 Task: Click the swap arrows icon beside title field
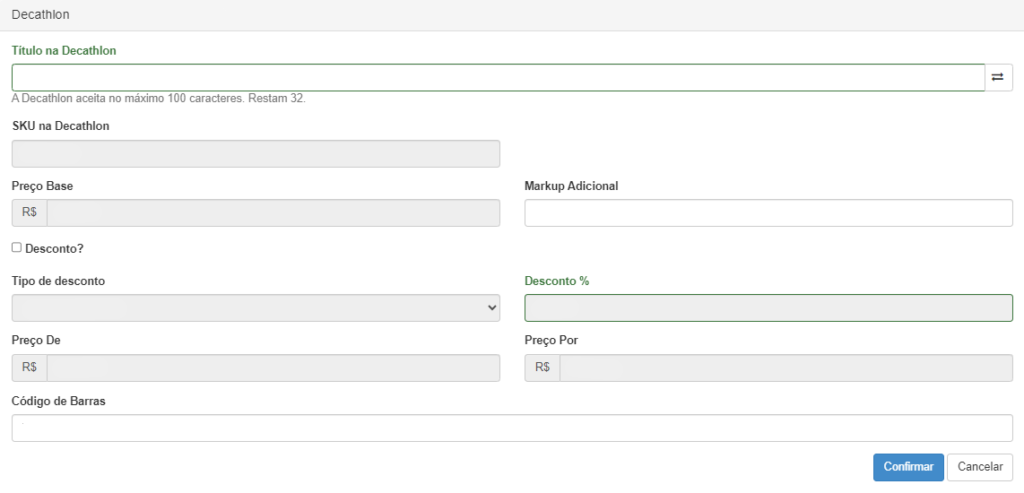pos(998,77)
